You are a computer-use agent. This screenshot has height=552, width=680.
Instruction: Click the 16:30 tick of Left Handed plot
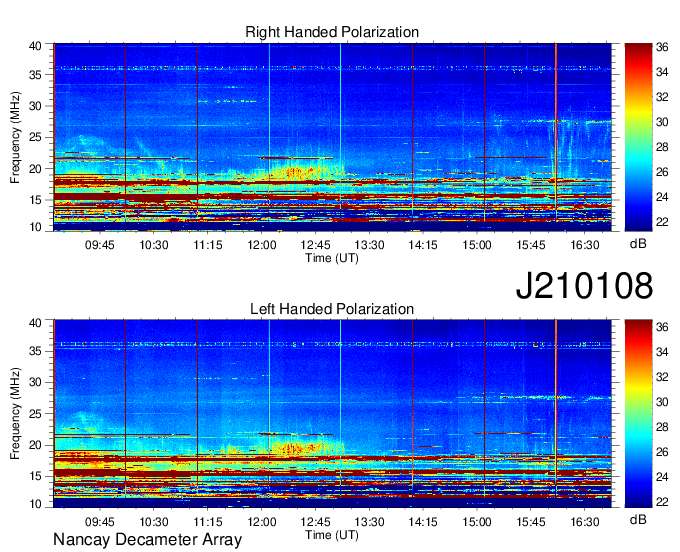(x=585, y=521)
